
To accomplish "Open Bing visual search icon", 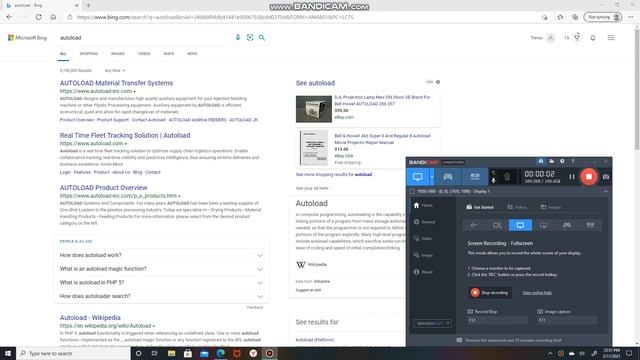I will [250, 38].
